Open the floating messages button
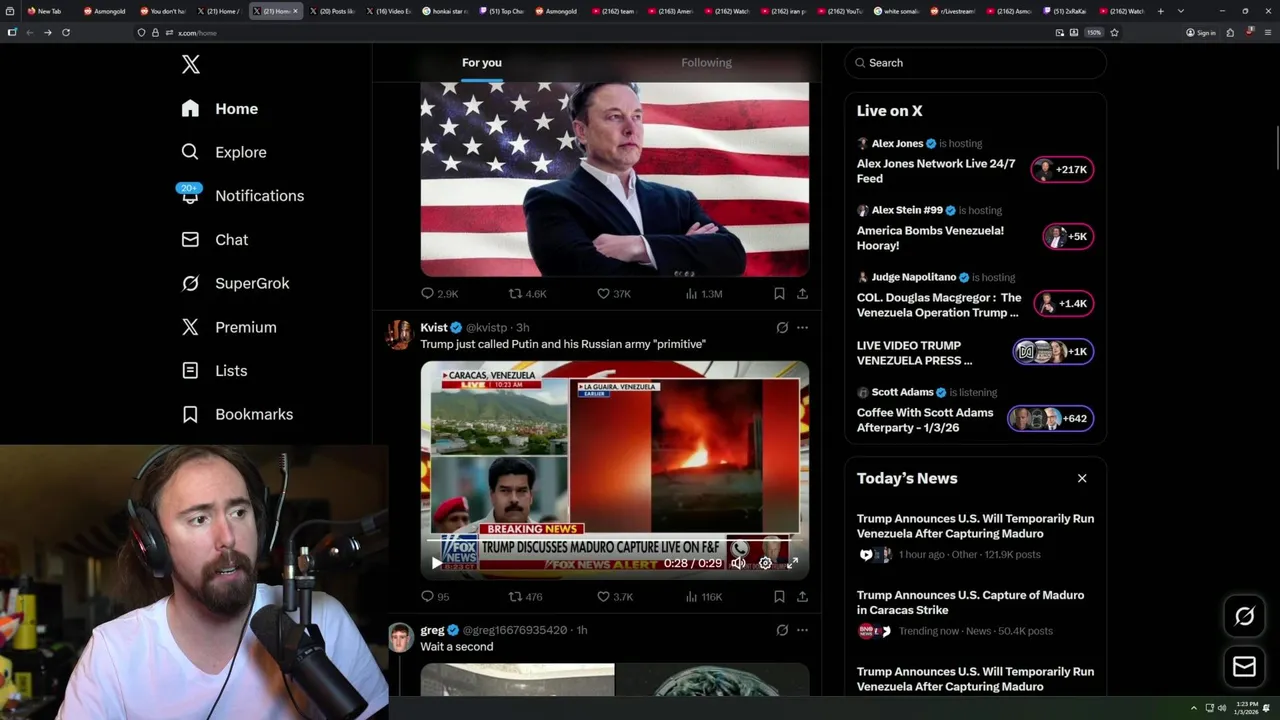This screenshot has height=720, width=1280. pyautogui.click(x=1245, y=666)
